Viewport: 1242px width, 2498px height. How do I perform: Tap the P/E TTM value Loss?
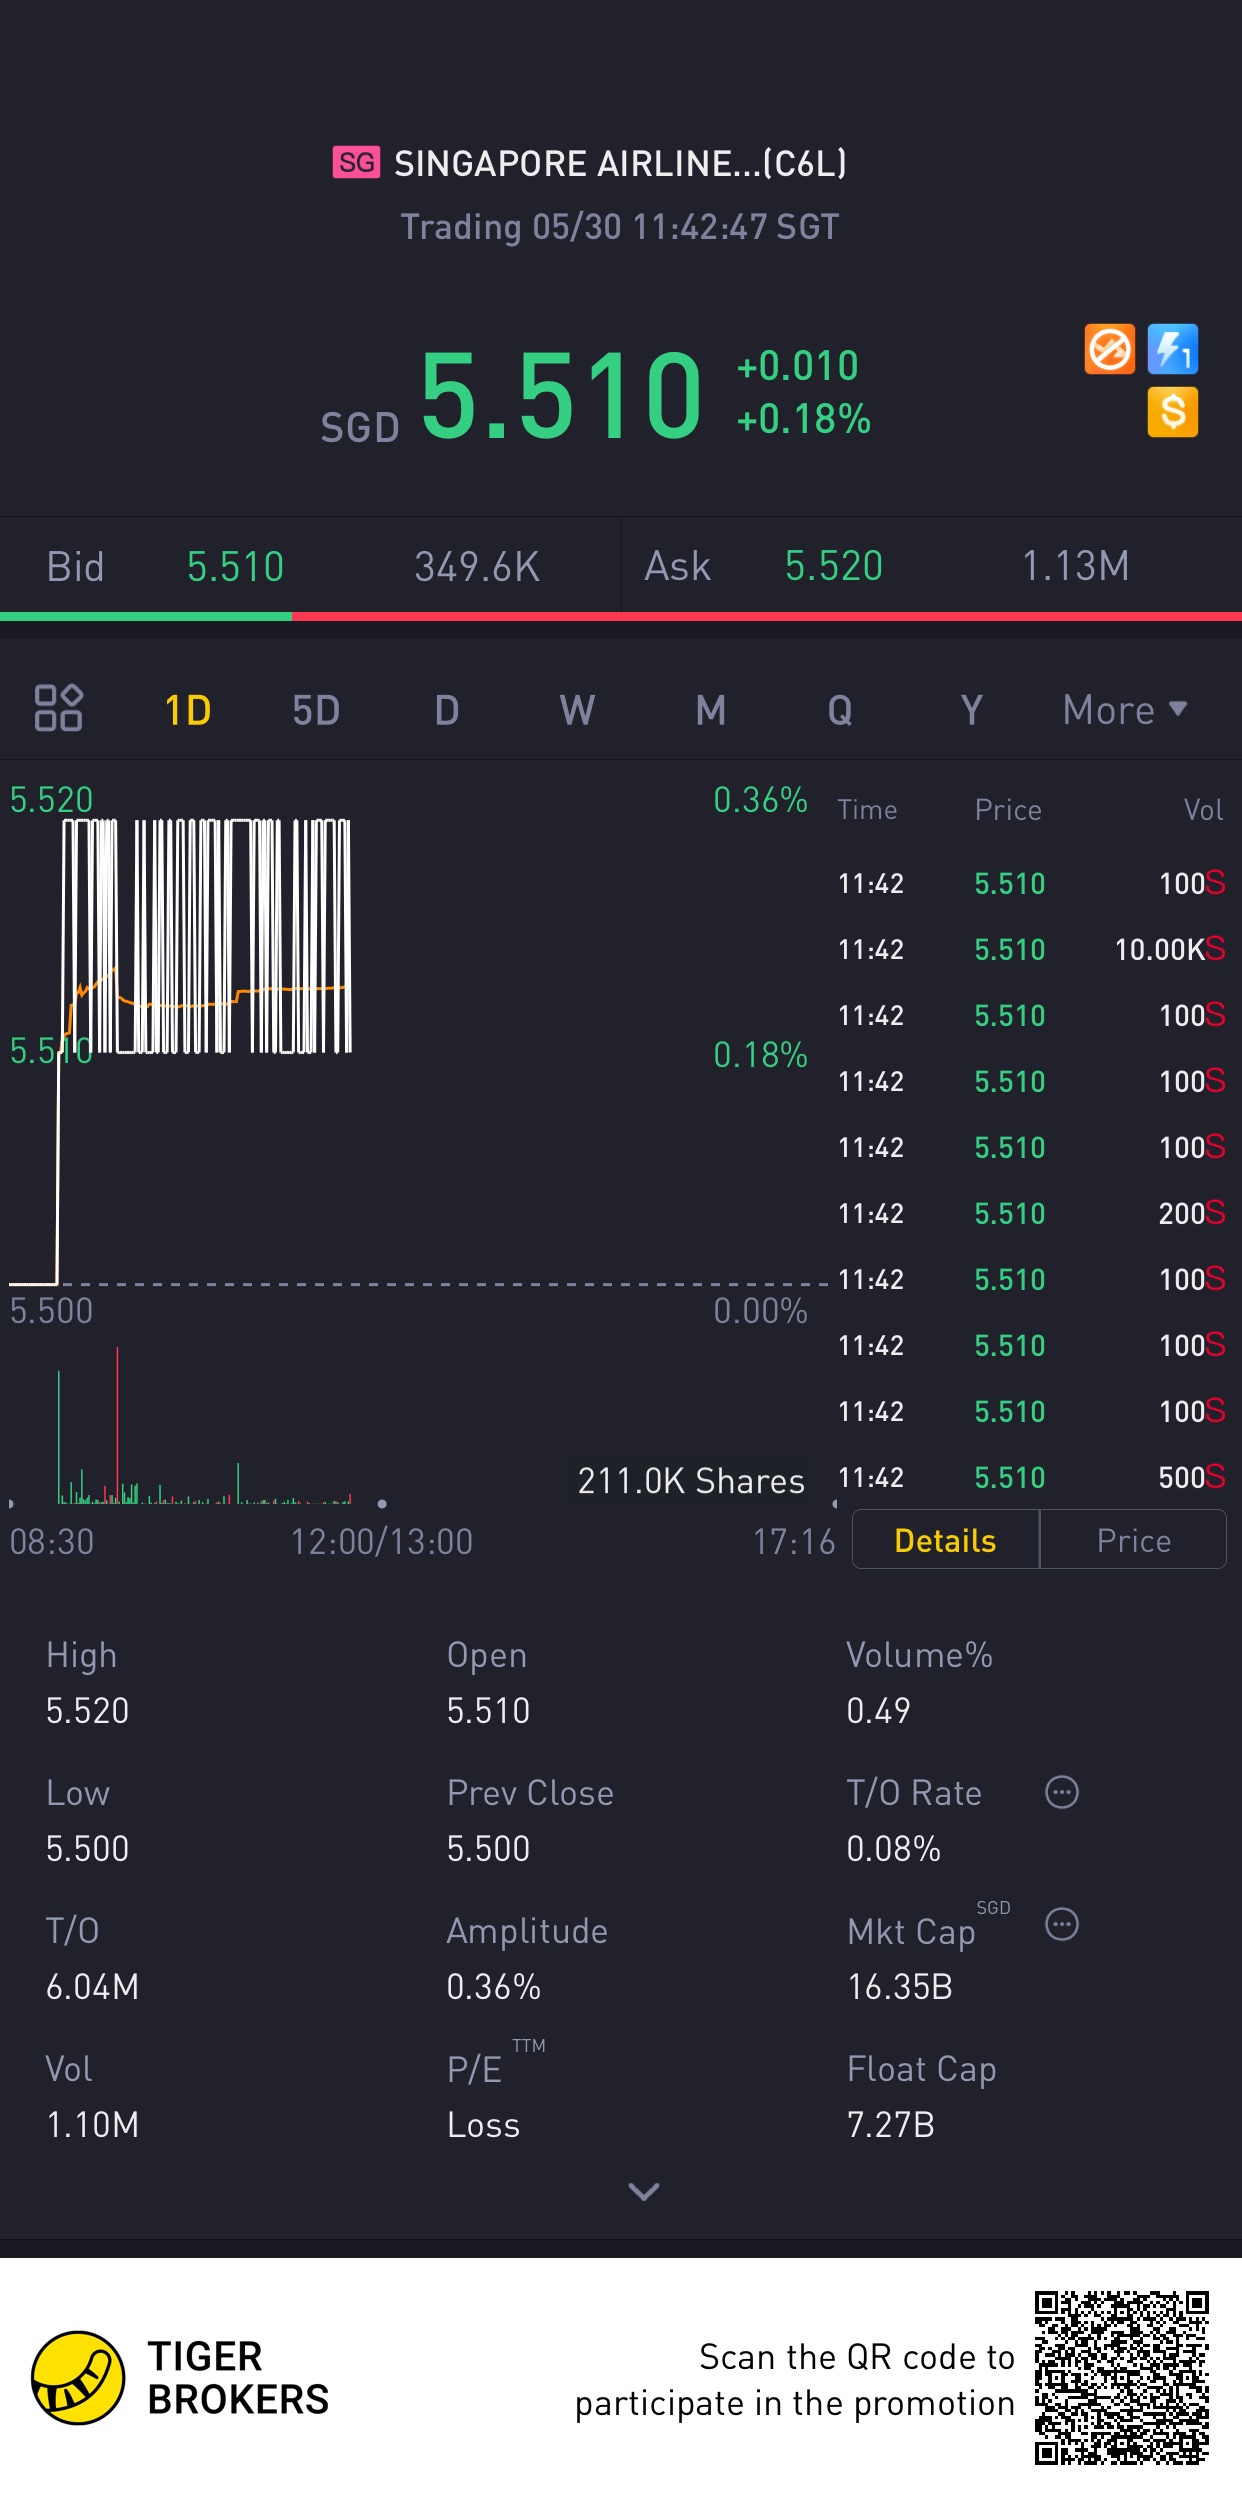pos(484,2125)
